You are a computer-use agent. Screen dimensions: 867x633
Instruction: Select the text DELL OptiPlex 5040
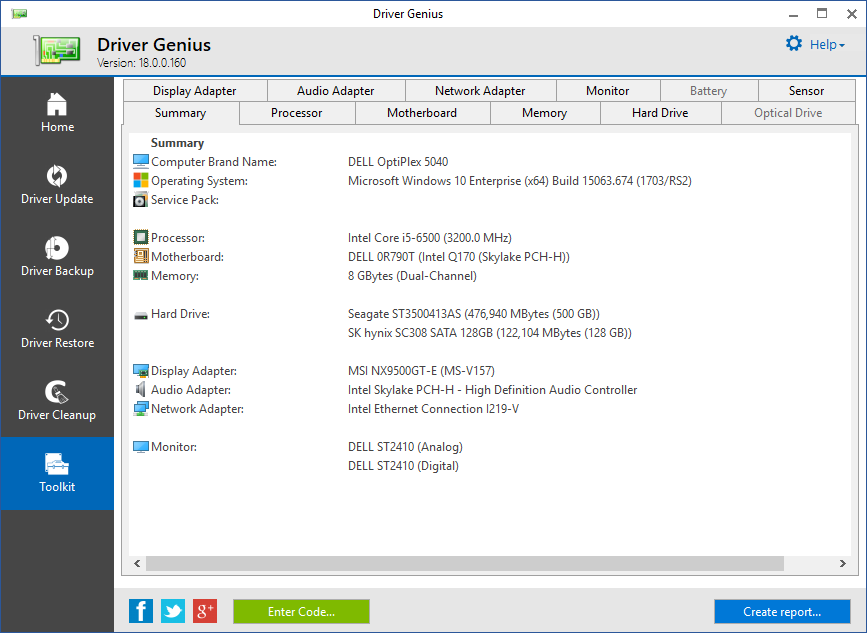click(398, 162)
